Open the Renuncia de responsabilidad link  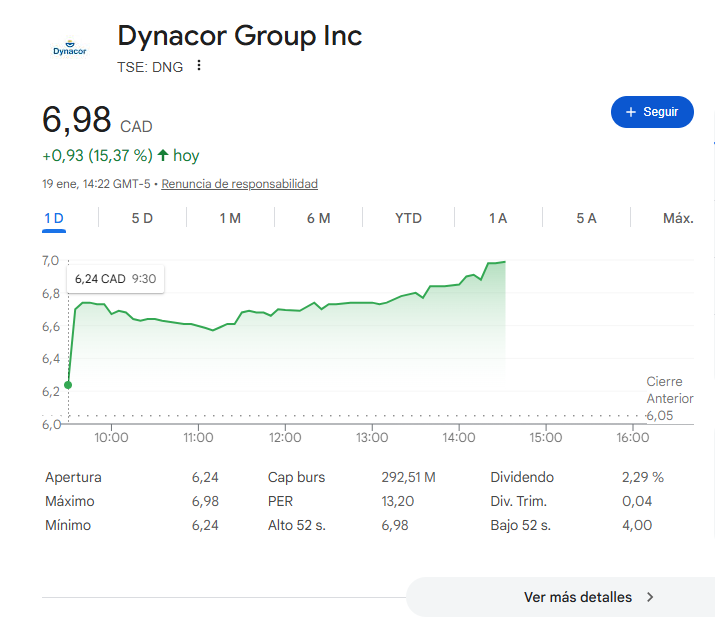[239, 184]
